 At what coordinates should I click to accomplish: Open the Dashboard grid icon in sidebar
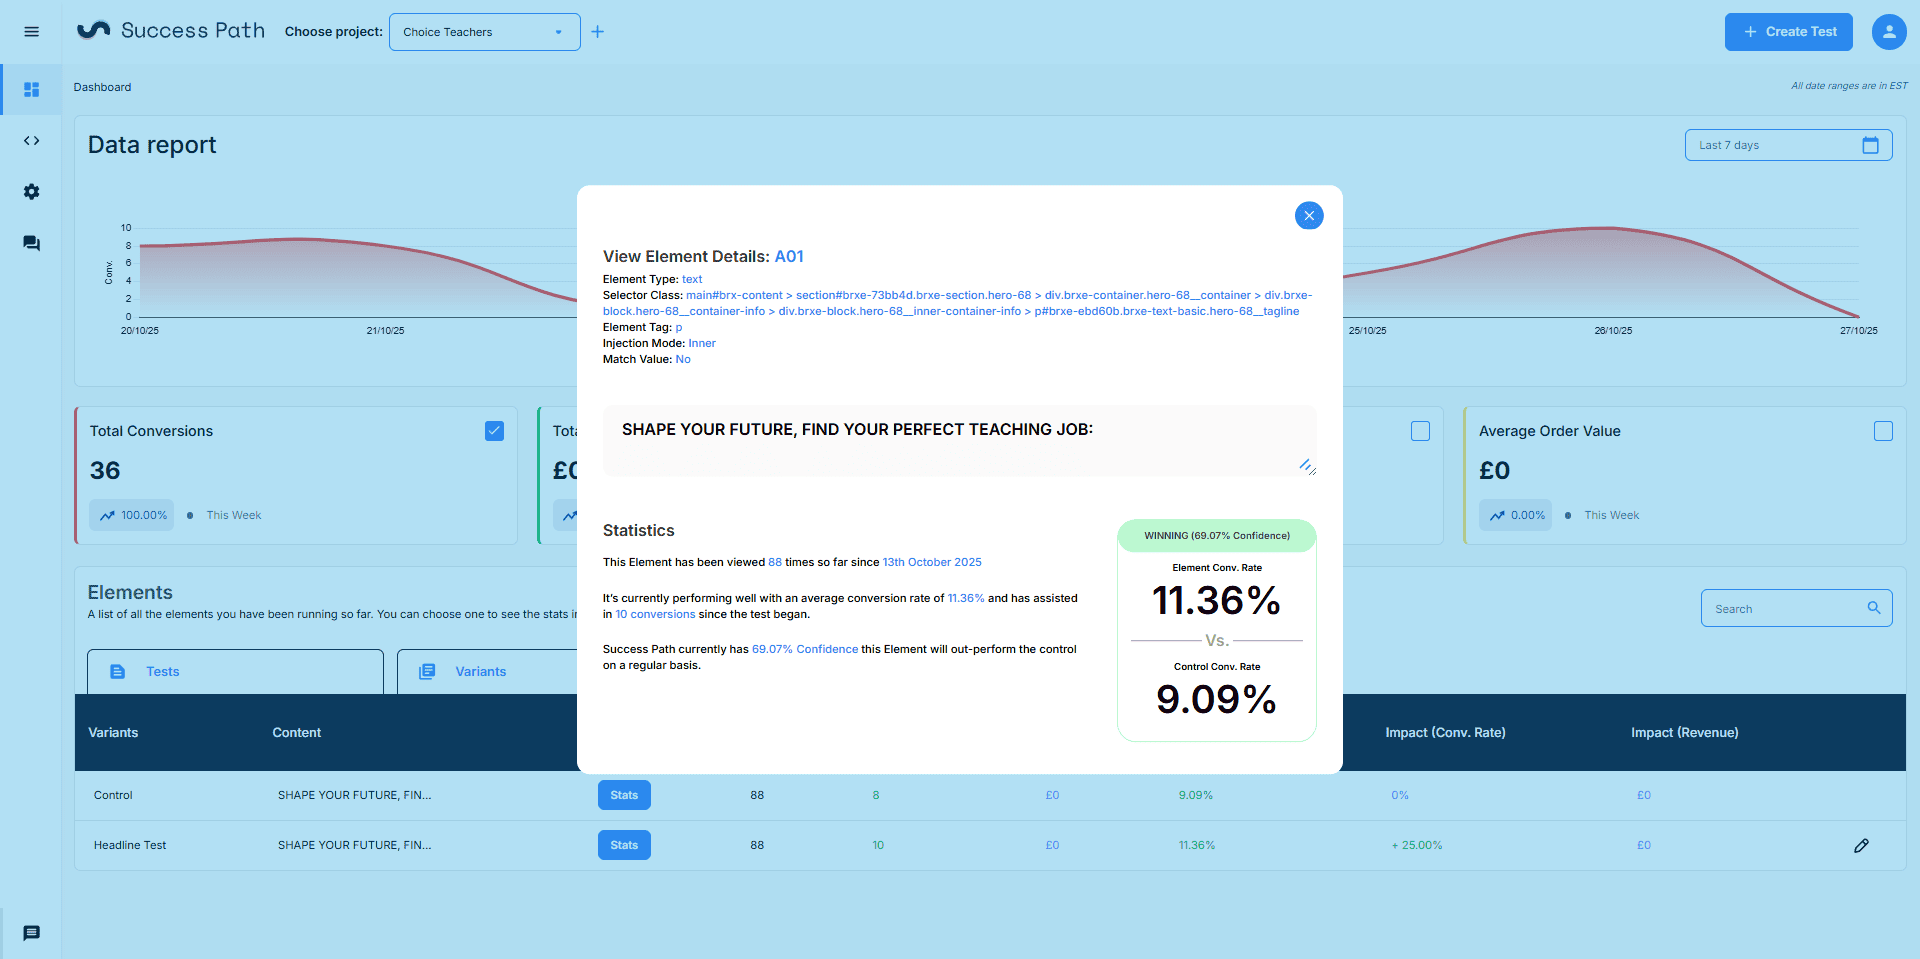pos(31,90)
